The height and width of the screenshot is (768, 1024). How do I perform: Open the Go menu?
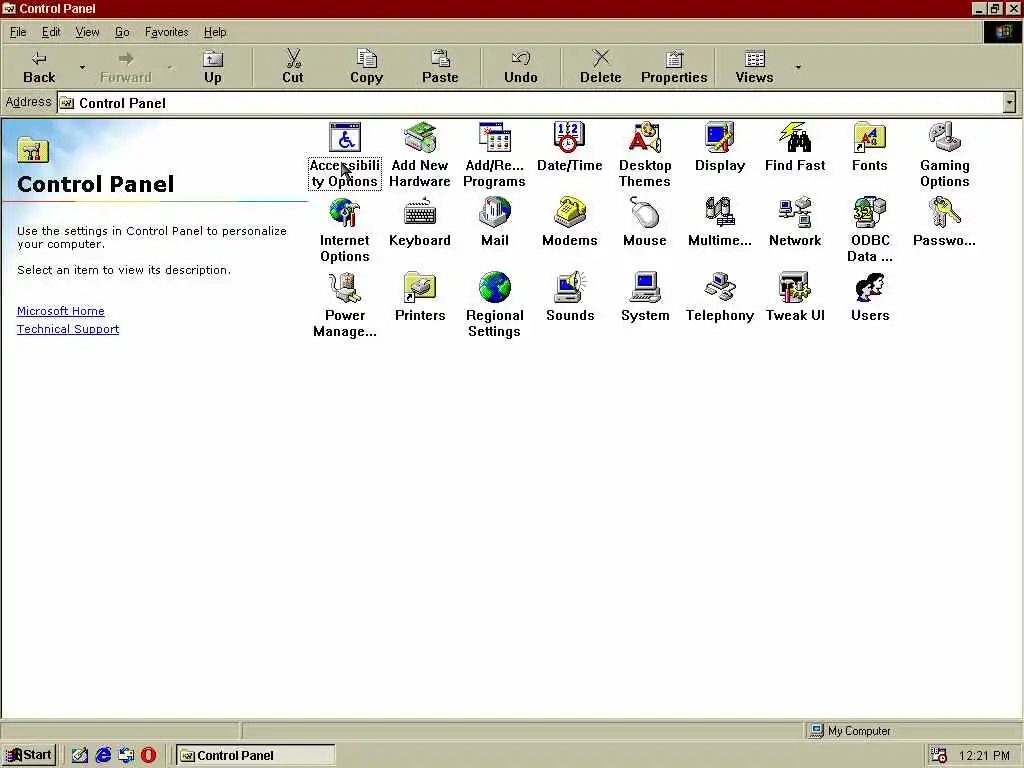pos(122,32)
